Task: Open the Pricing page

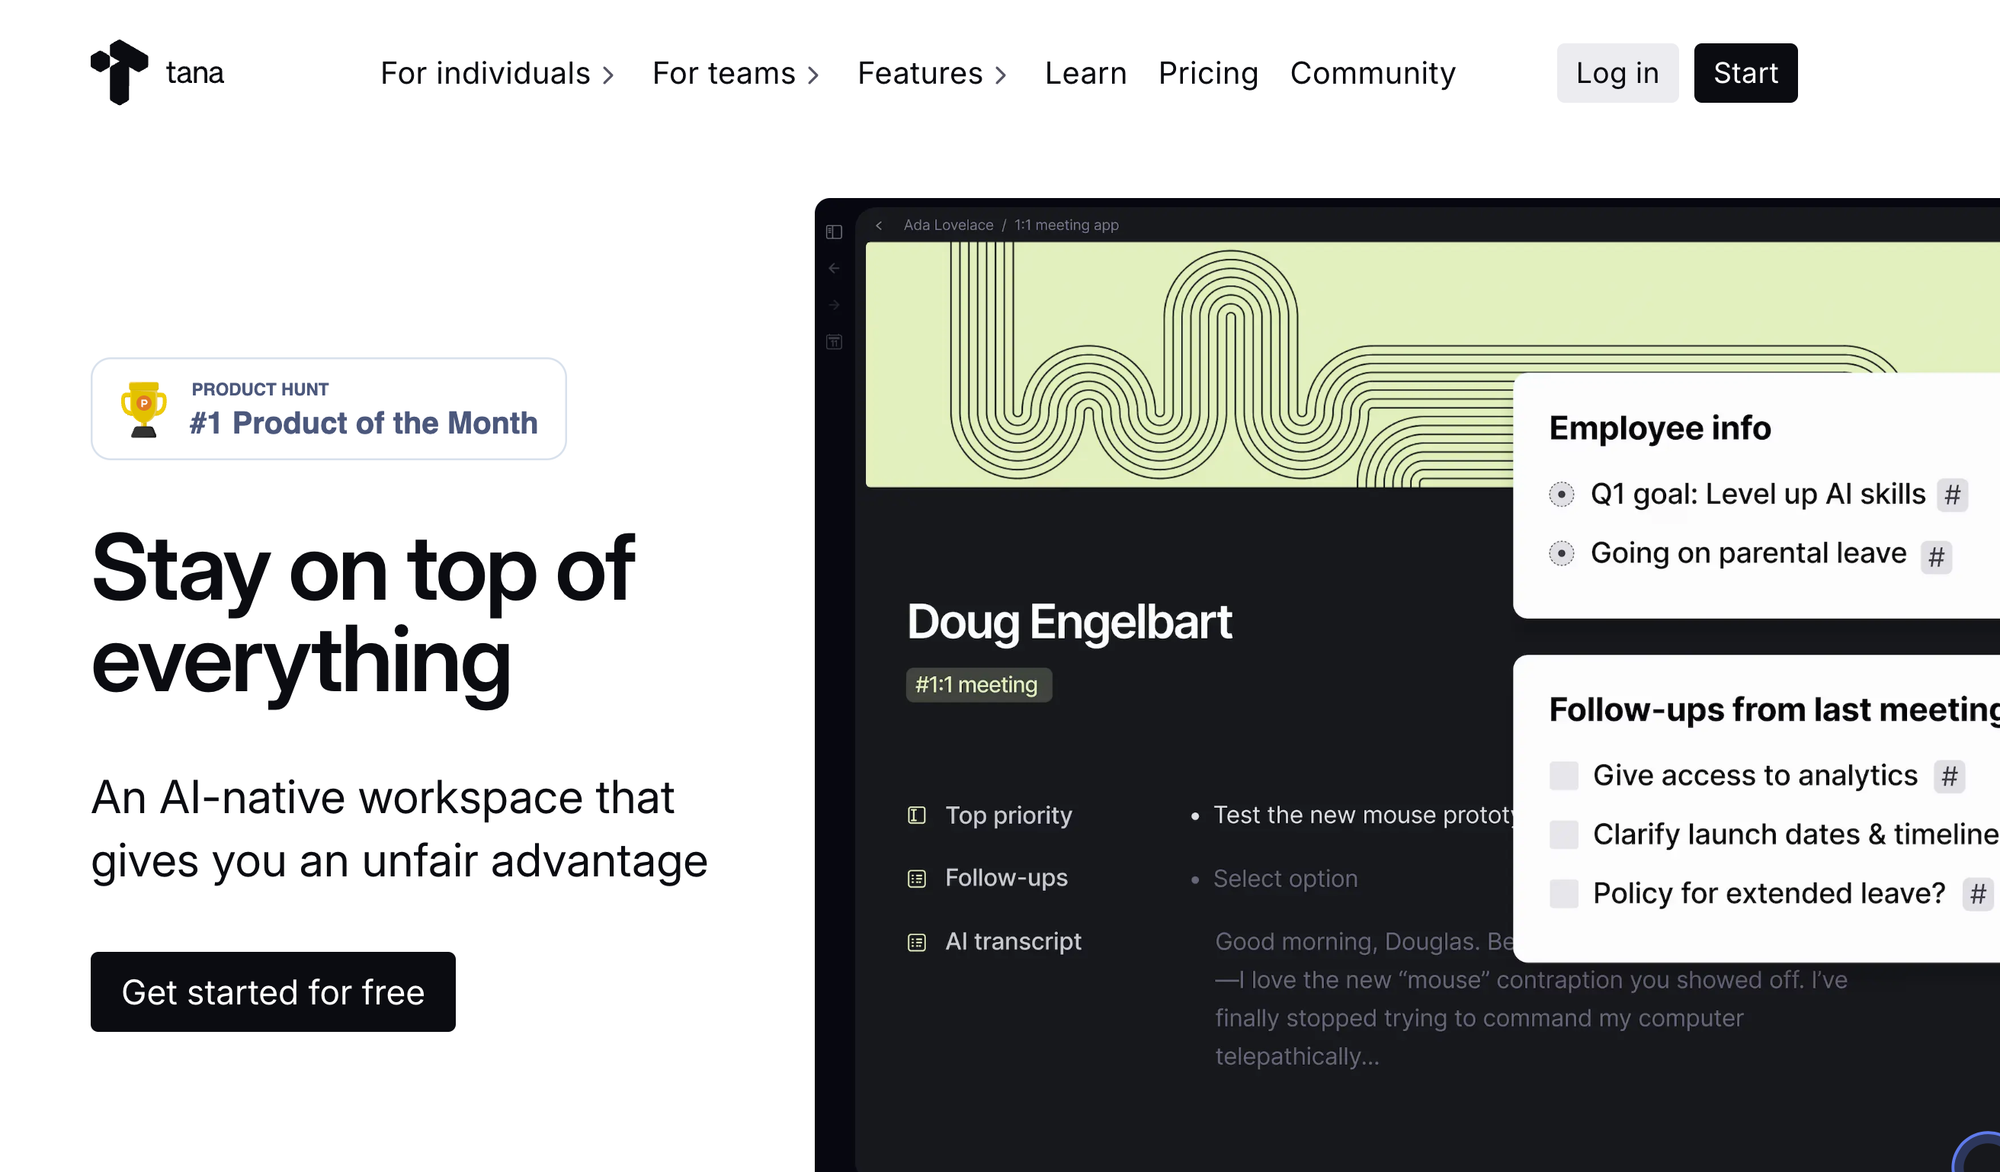Action: 1208,73
